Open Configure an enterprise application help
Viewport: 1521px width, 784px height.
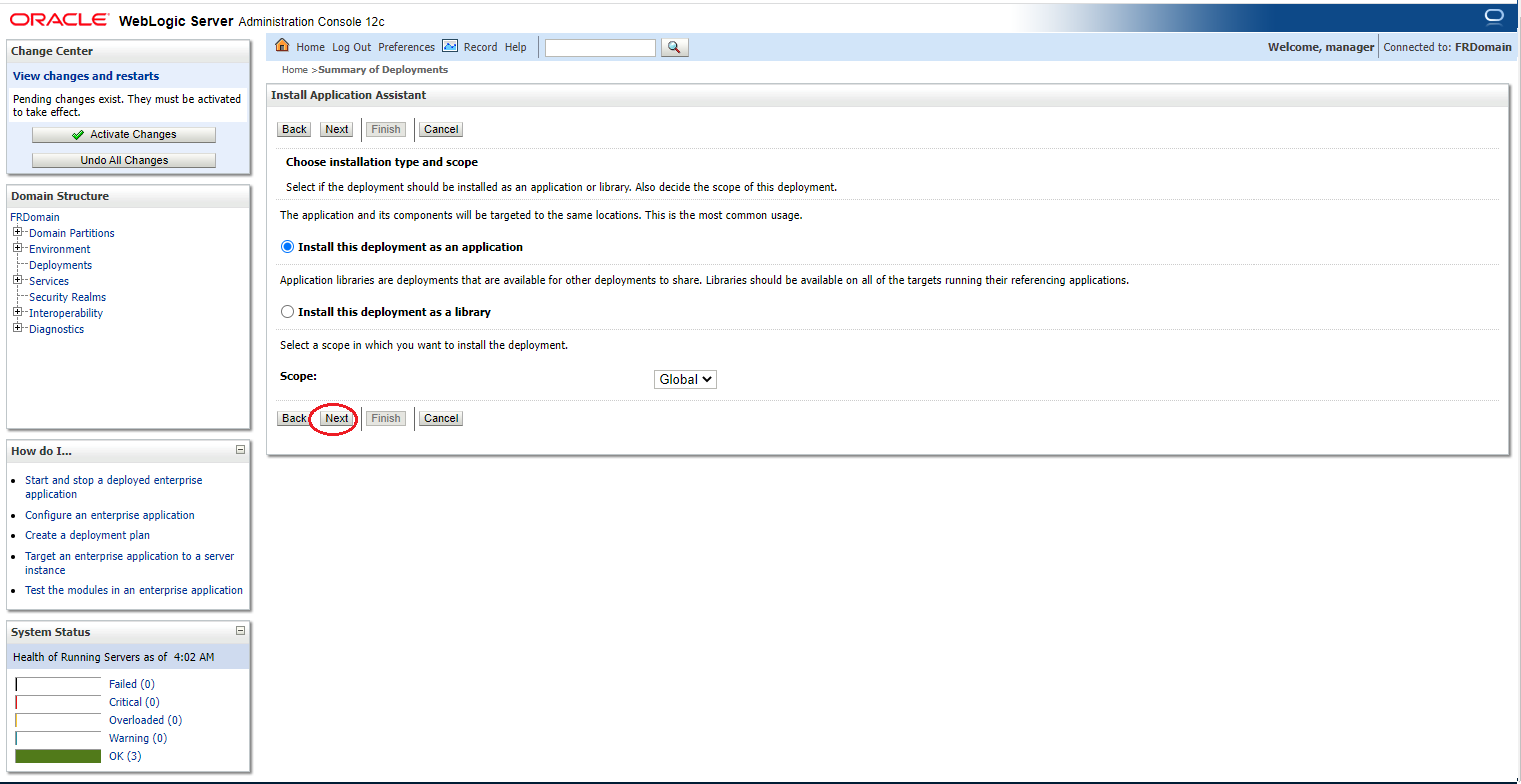click(110, 515)
